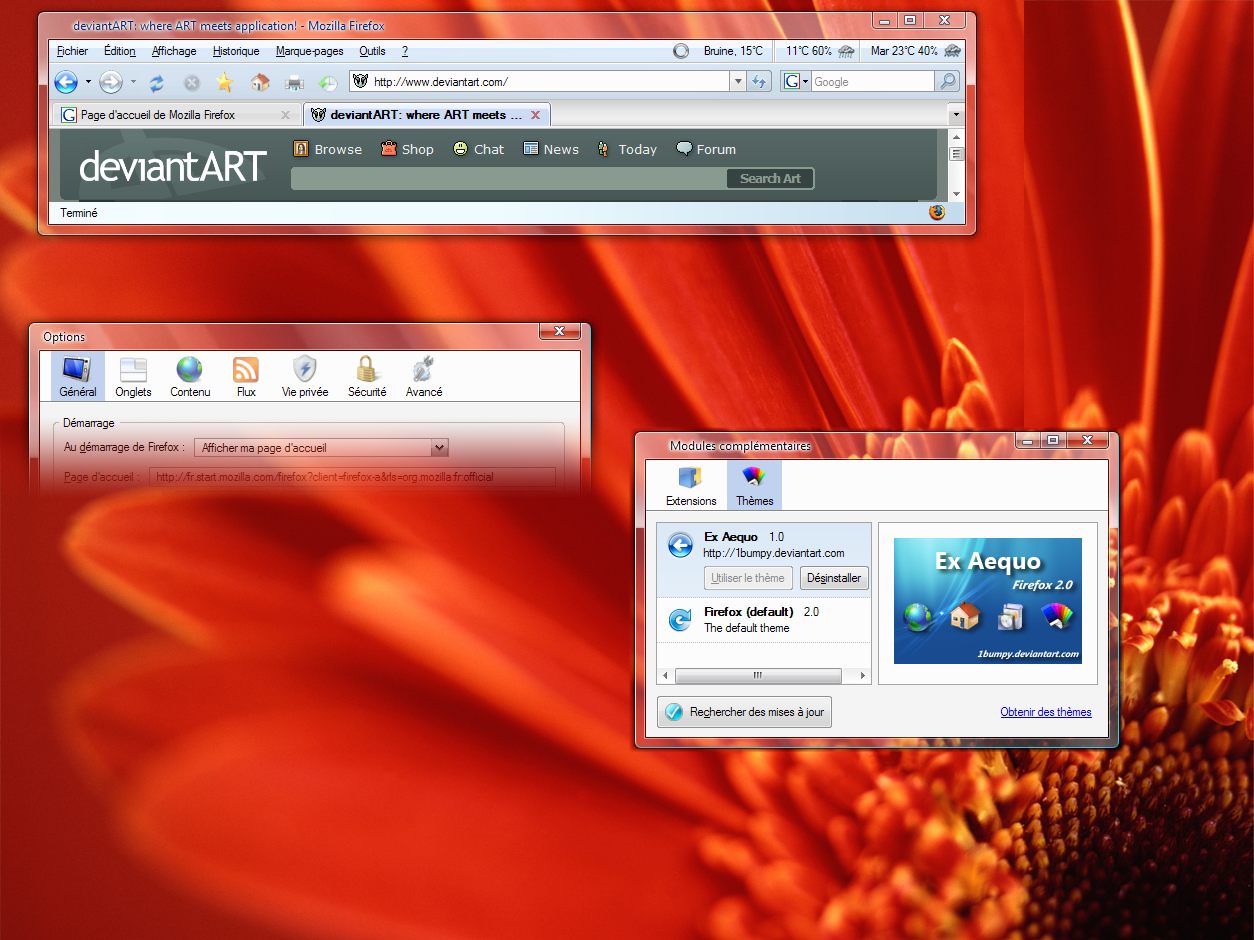Switch to Thèmes in Modules complémentaires
Image resolution: width=1254 pixels, height=940 pixels.
754,486
